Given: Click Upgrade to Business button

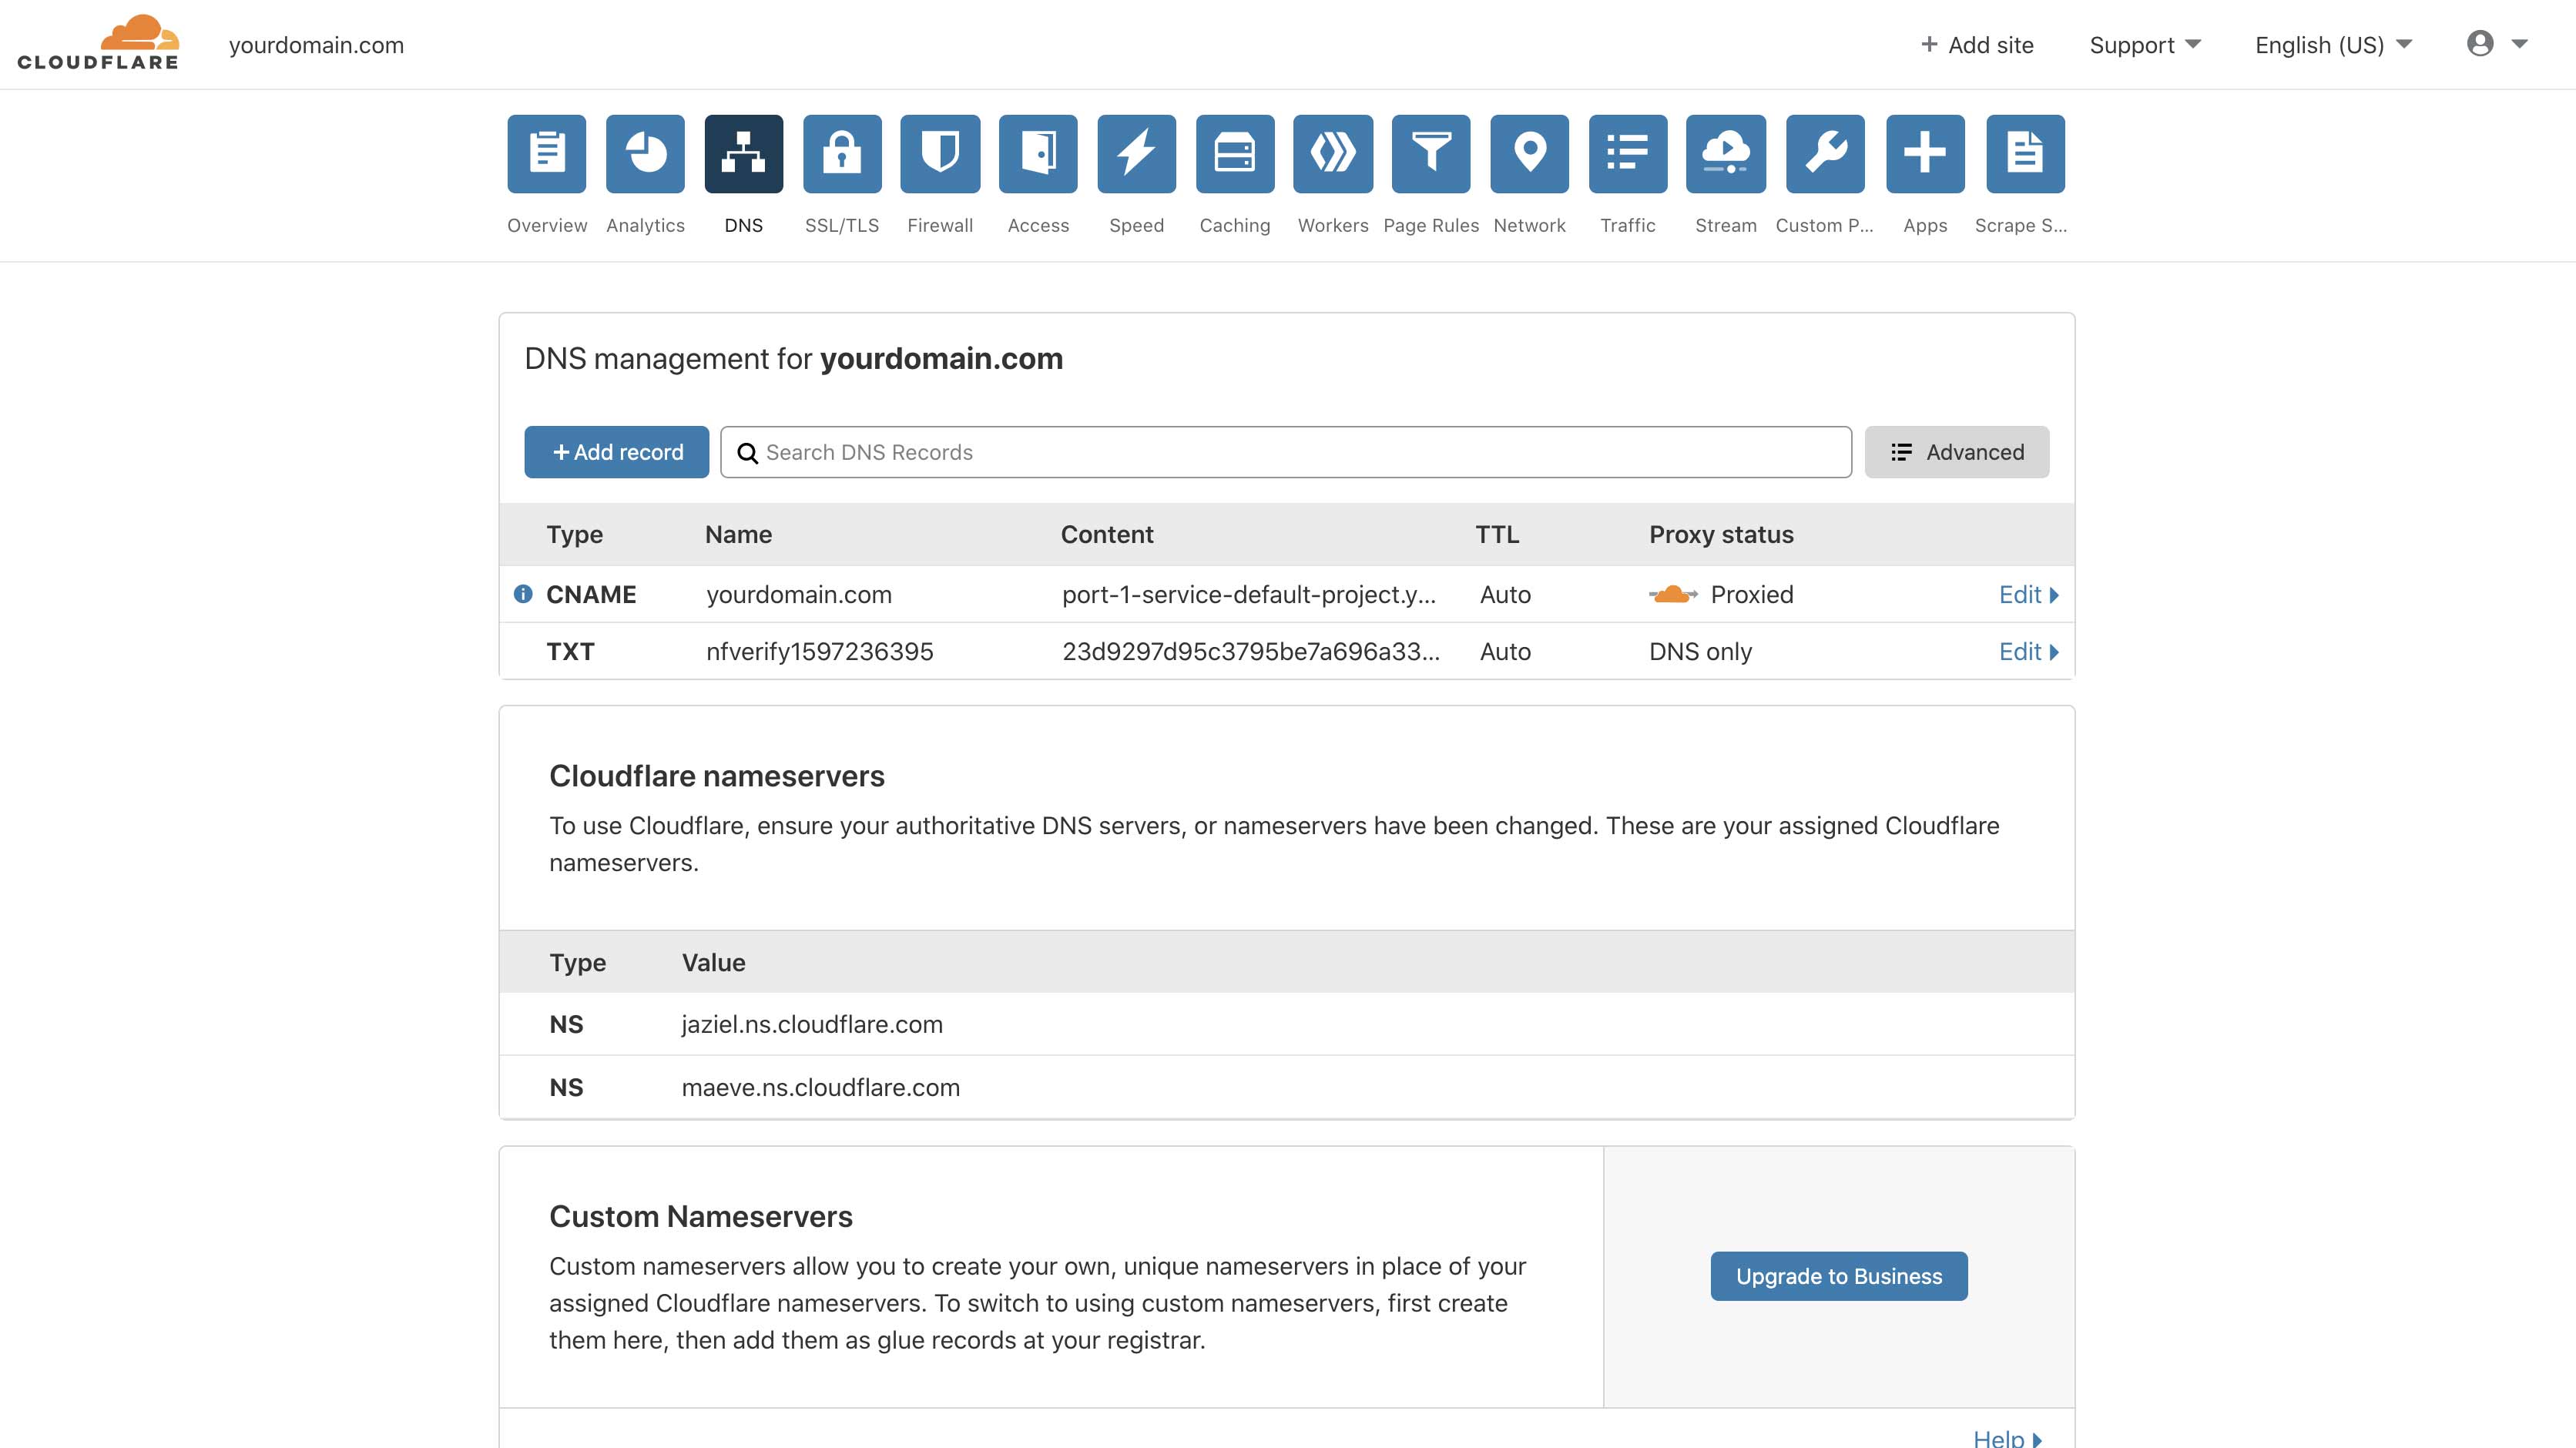Looking at the screenshot, I should click(1839, 1276).
